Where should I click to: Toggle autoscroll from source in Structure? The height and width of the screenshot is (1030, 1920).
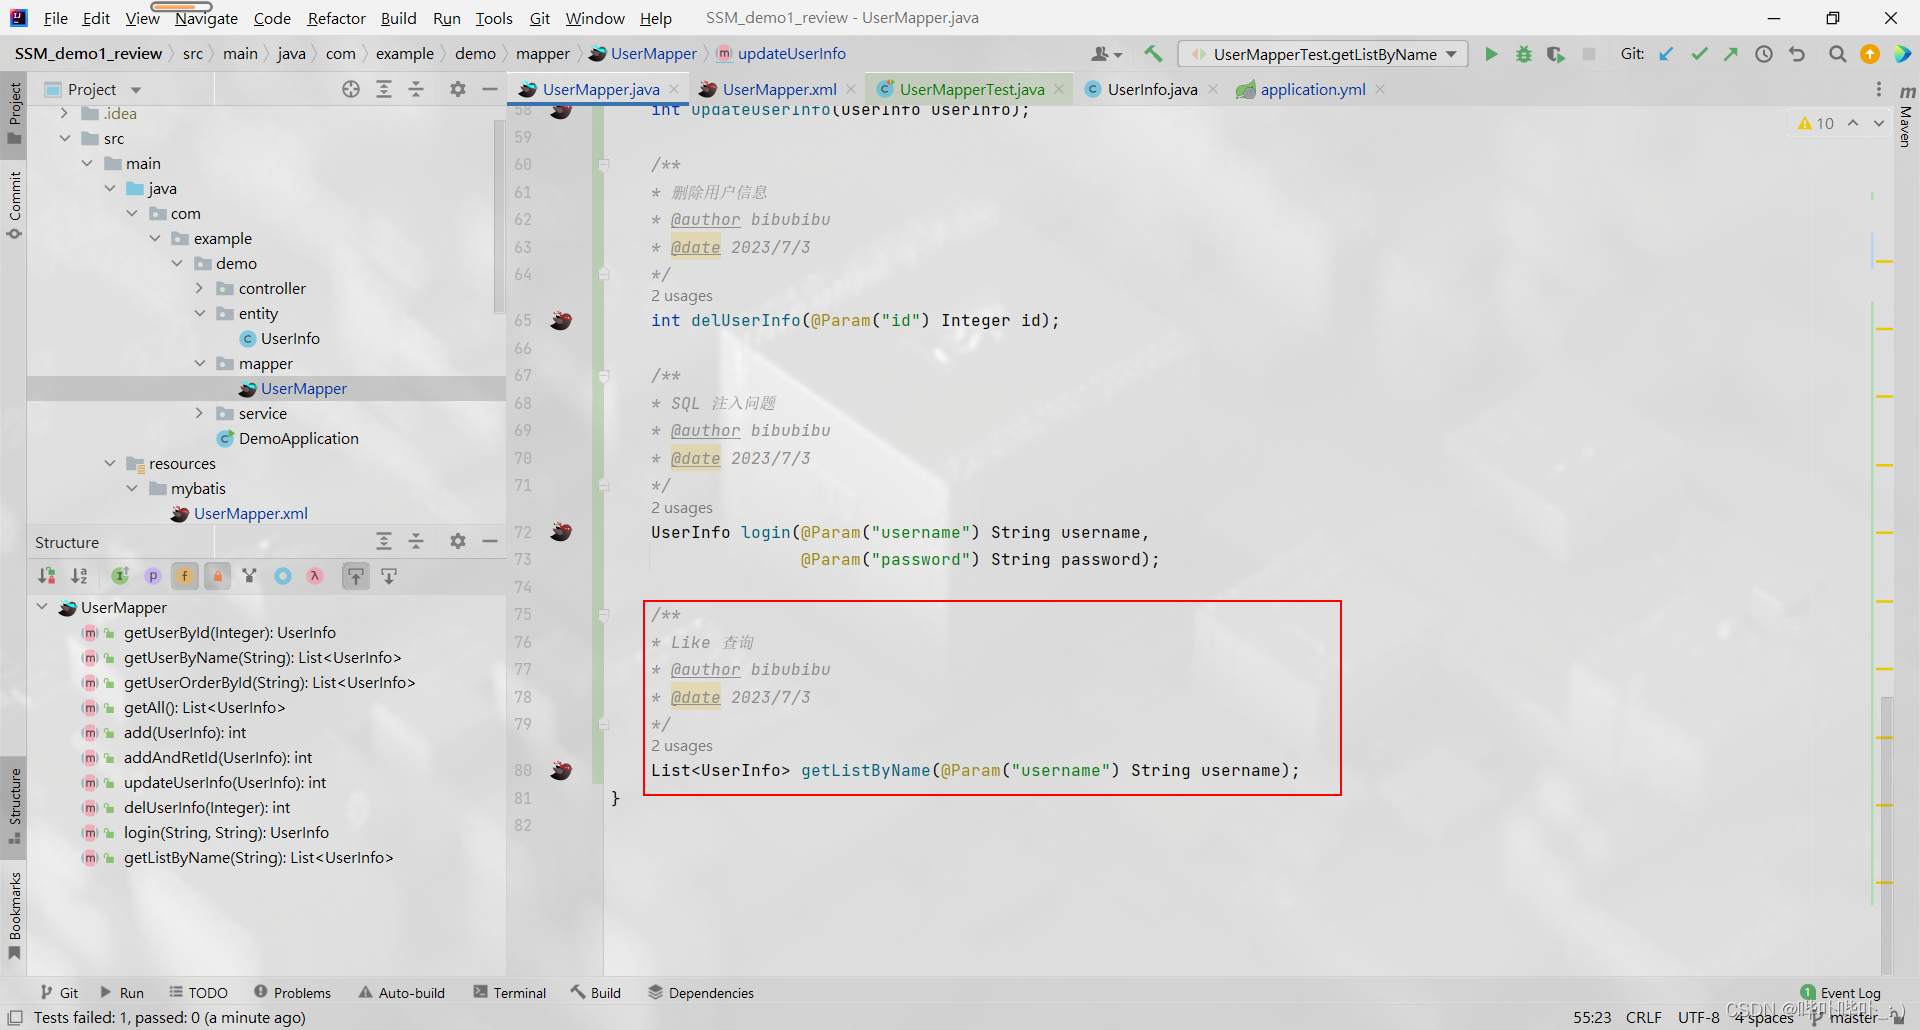[x=389, y=575]
